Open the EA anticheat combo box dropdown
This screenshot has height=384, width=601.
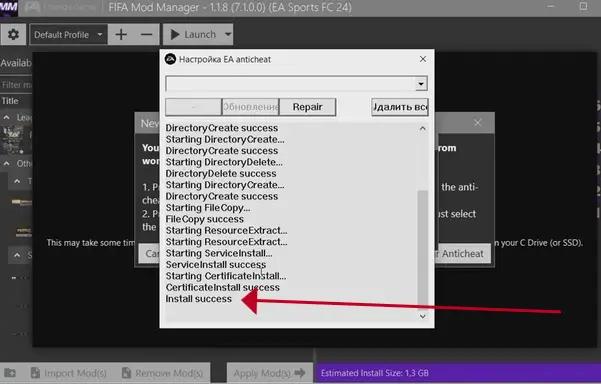tap(421, 84)
